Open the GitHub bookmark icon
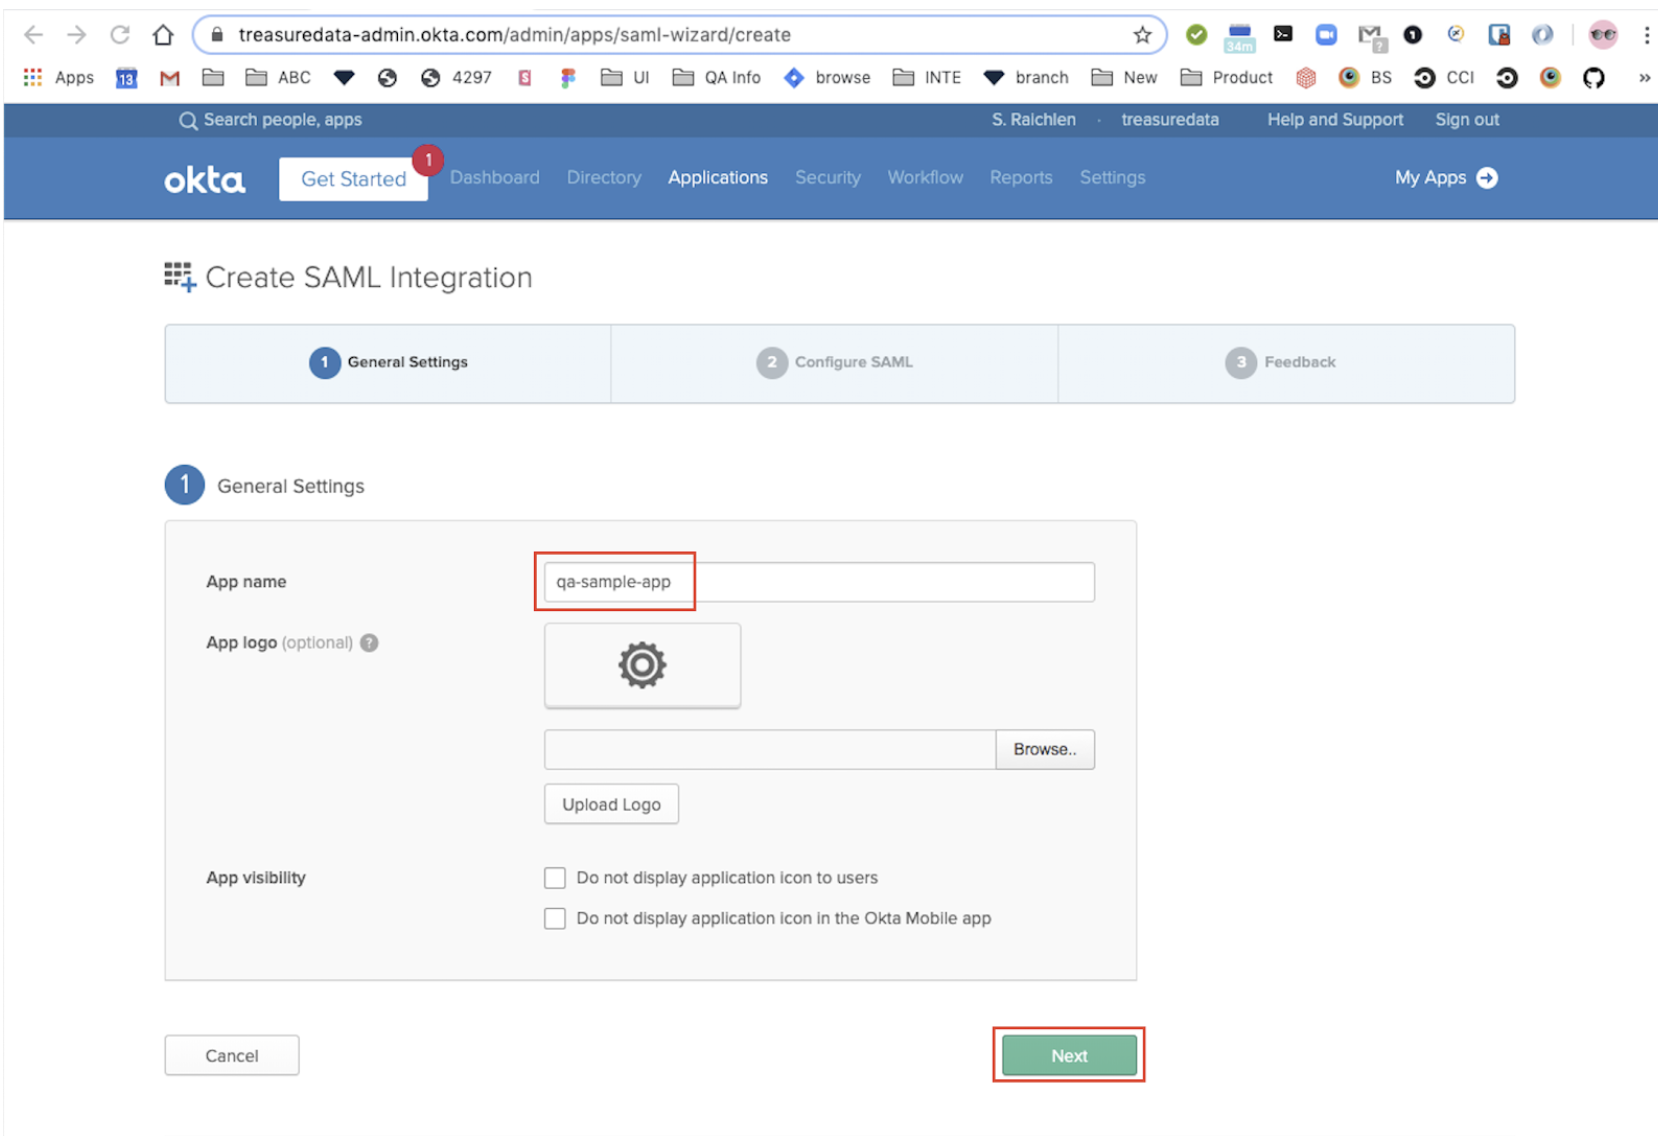 pos(1593,78)
